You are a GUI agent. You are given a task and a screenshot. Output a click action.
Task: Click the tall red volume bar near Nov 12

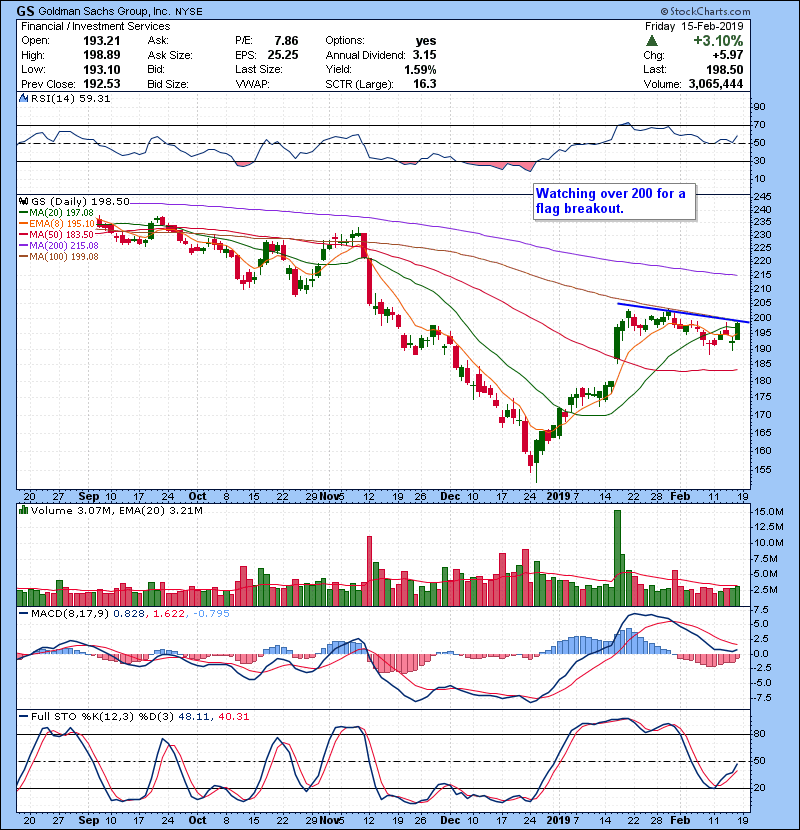point(369,571)
